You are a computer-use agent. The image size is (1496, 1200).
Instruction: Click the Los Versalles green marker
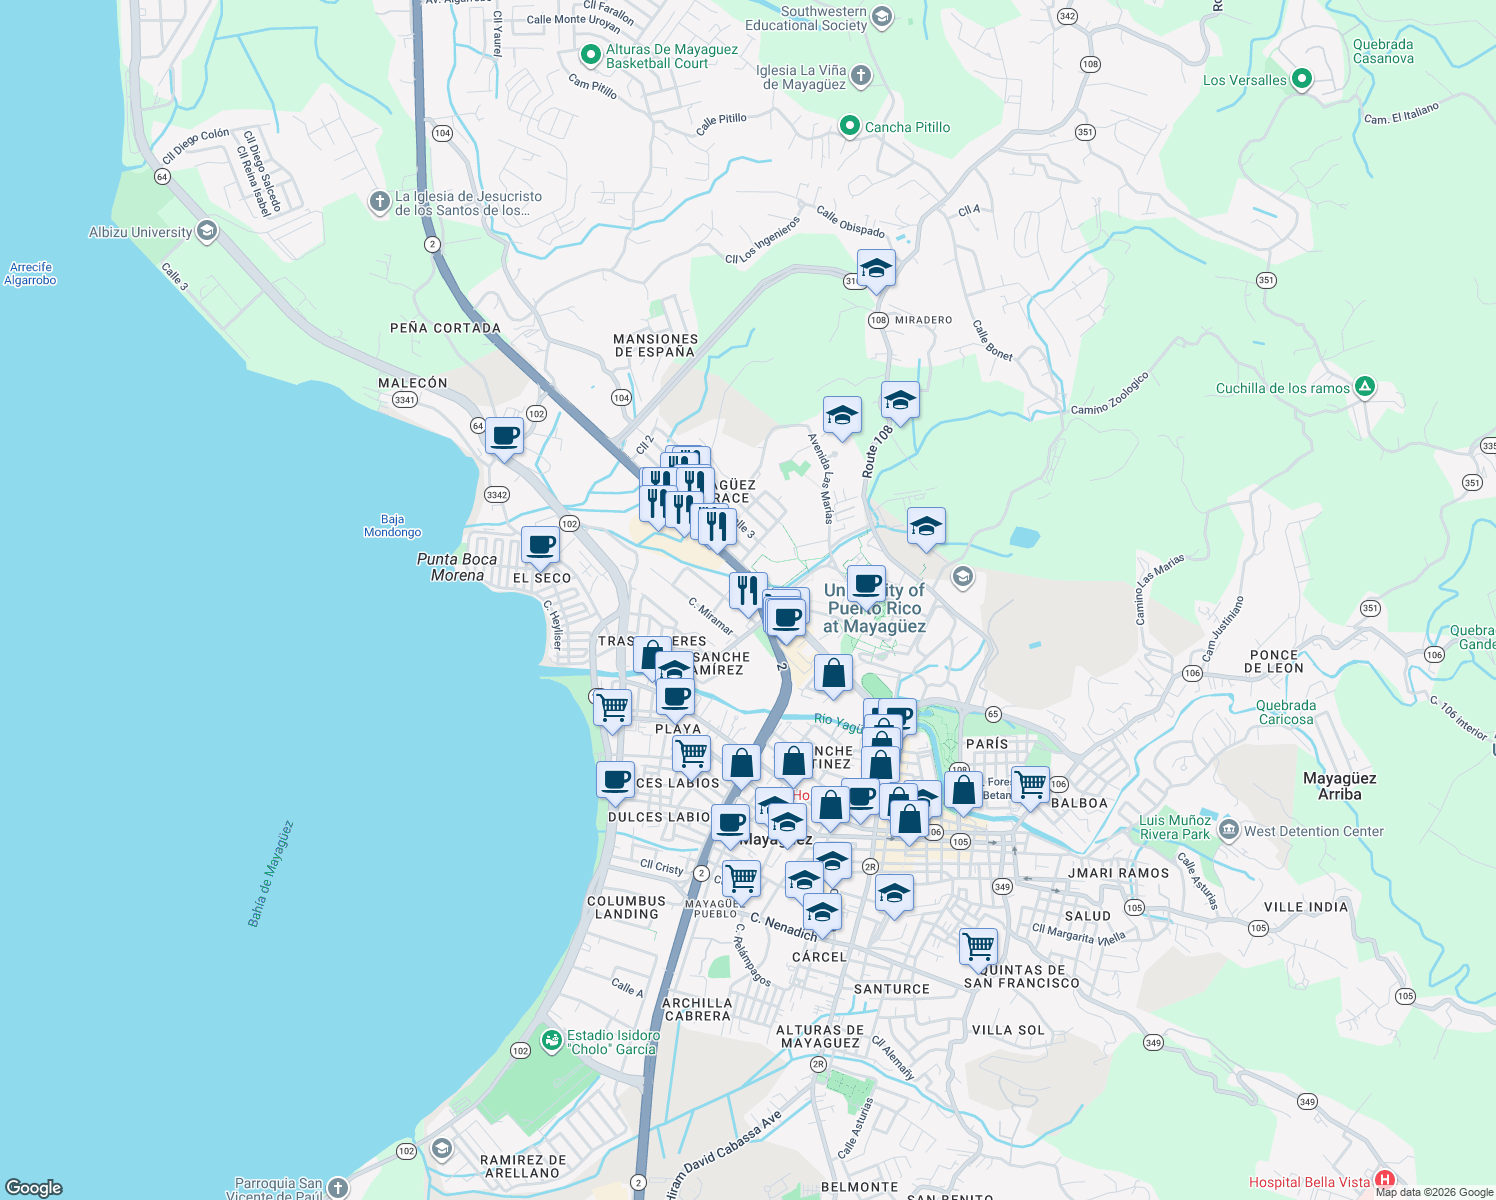click(x=1301, y=77)
